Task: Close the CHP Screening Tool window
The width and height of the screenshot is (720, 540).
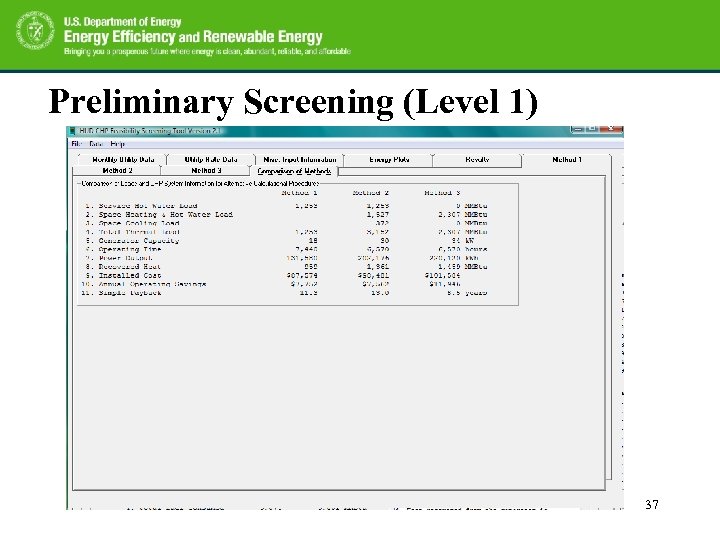Action: coord(611,129)
